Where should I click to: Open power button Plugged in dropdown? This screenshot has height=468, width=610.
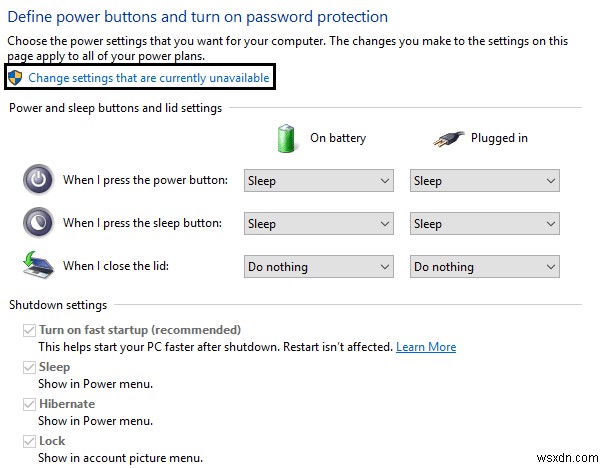click(485, 181)
